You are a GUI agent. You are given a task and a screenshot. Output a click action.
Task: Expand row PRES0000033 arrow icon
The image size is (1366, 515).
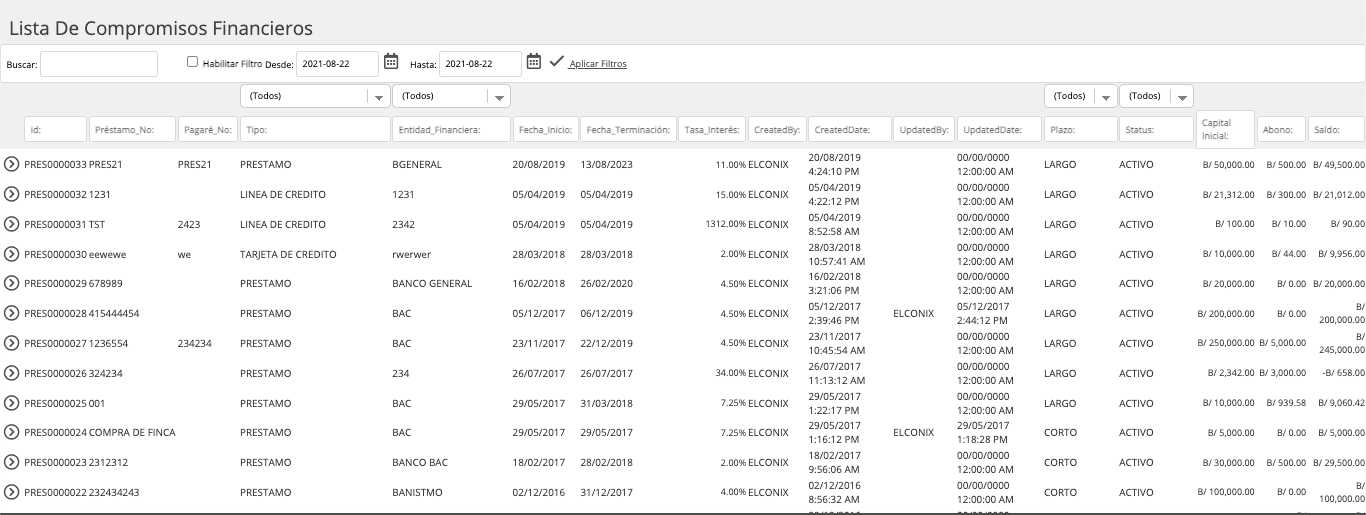pos(12,164)
